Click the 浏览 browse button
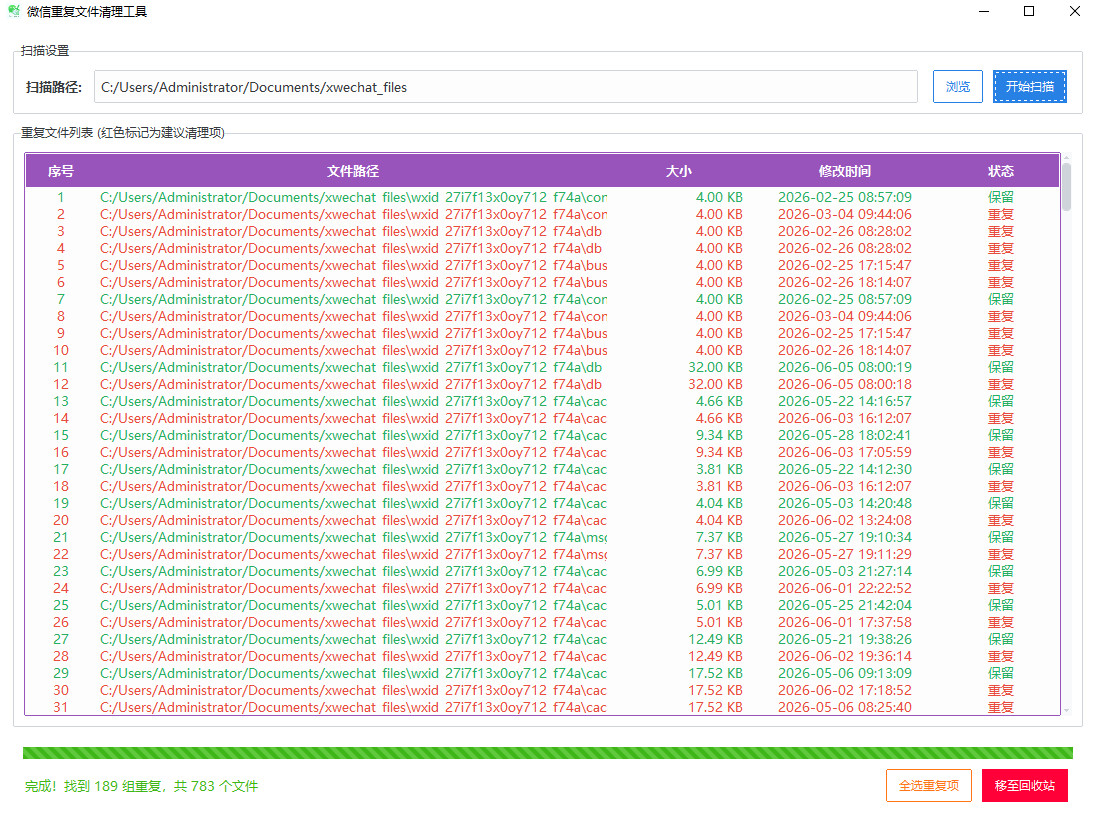1097x824 pixels. 957,87
